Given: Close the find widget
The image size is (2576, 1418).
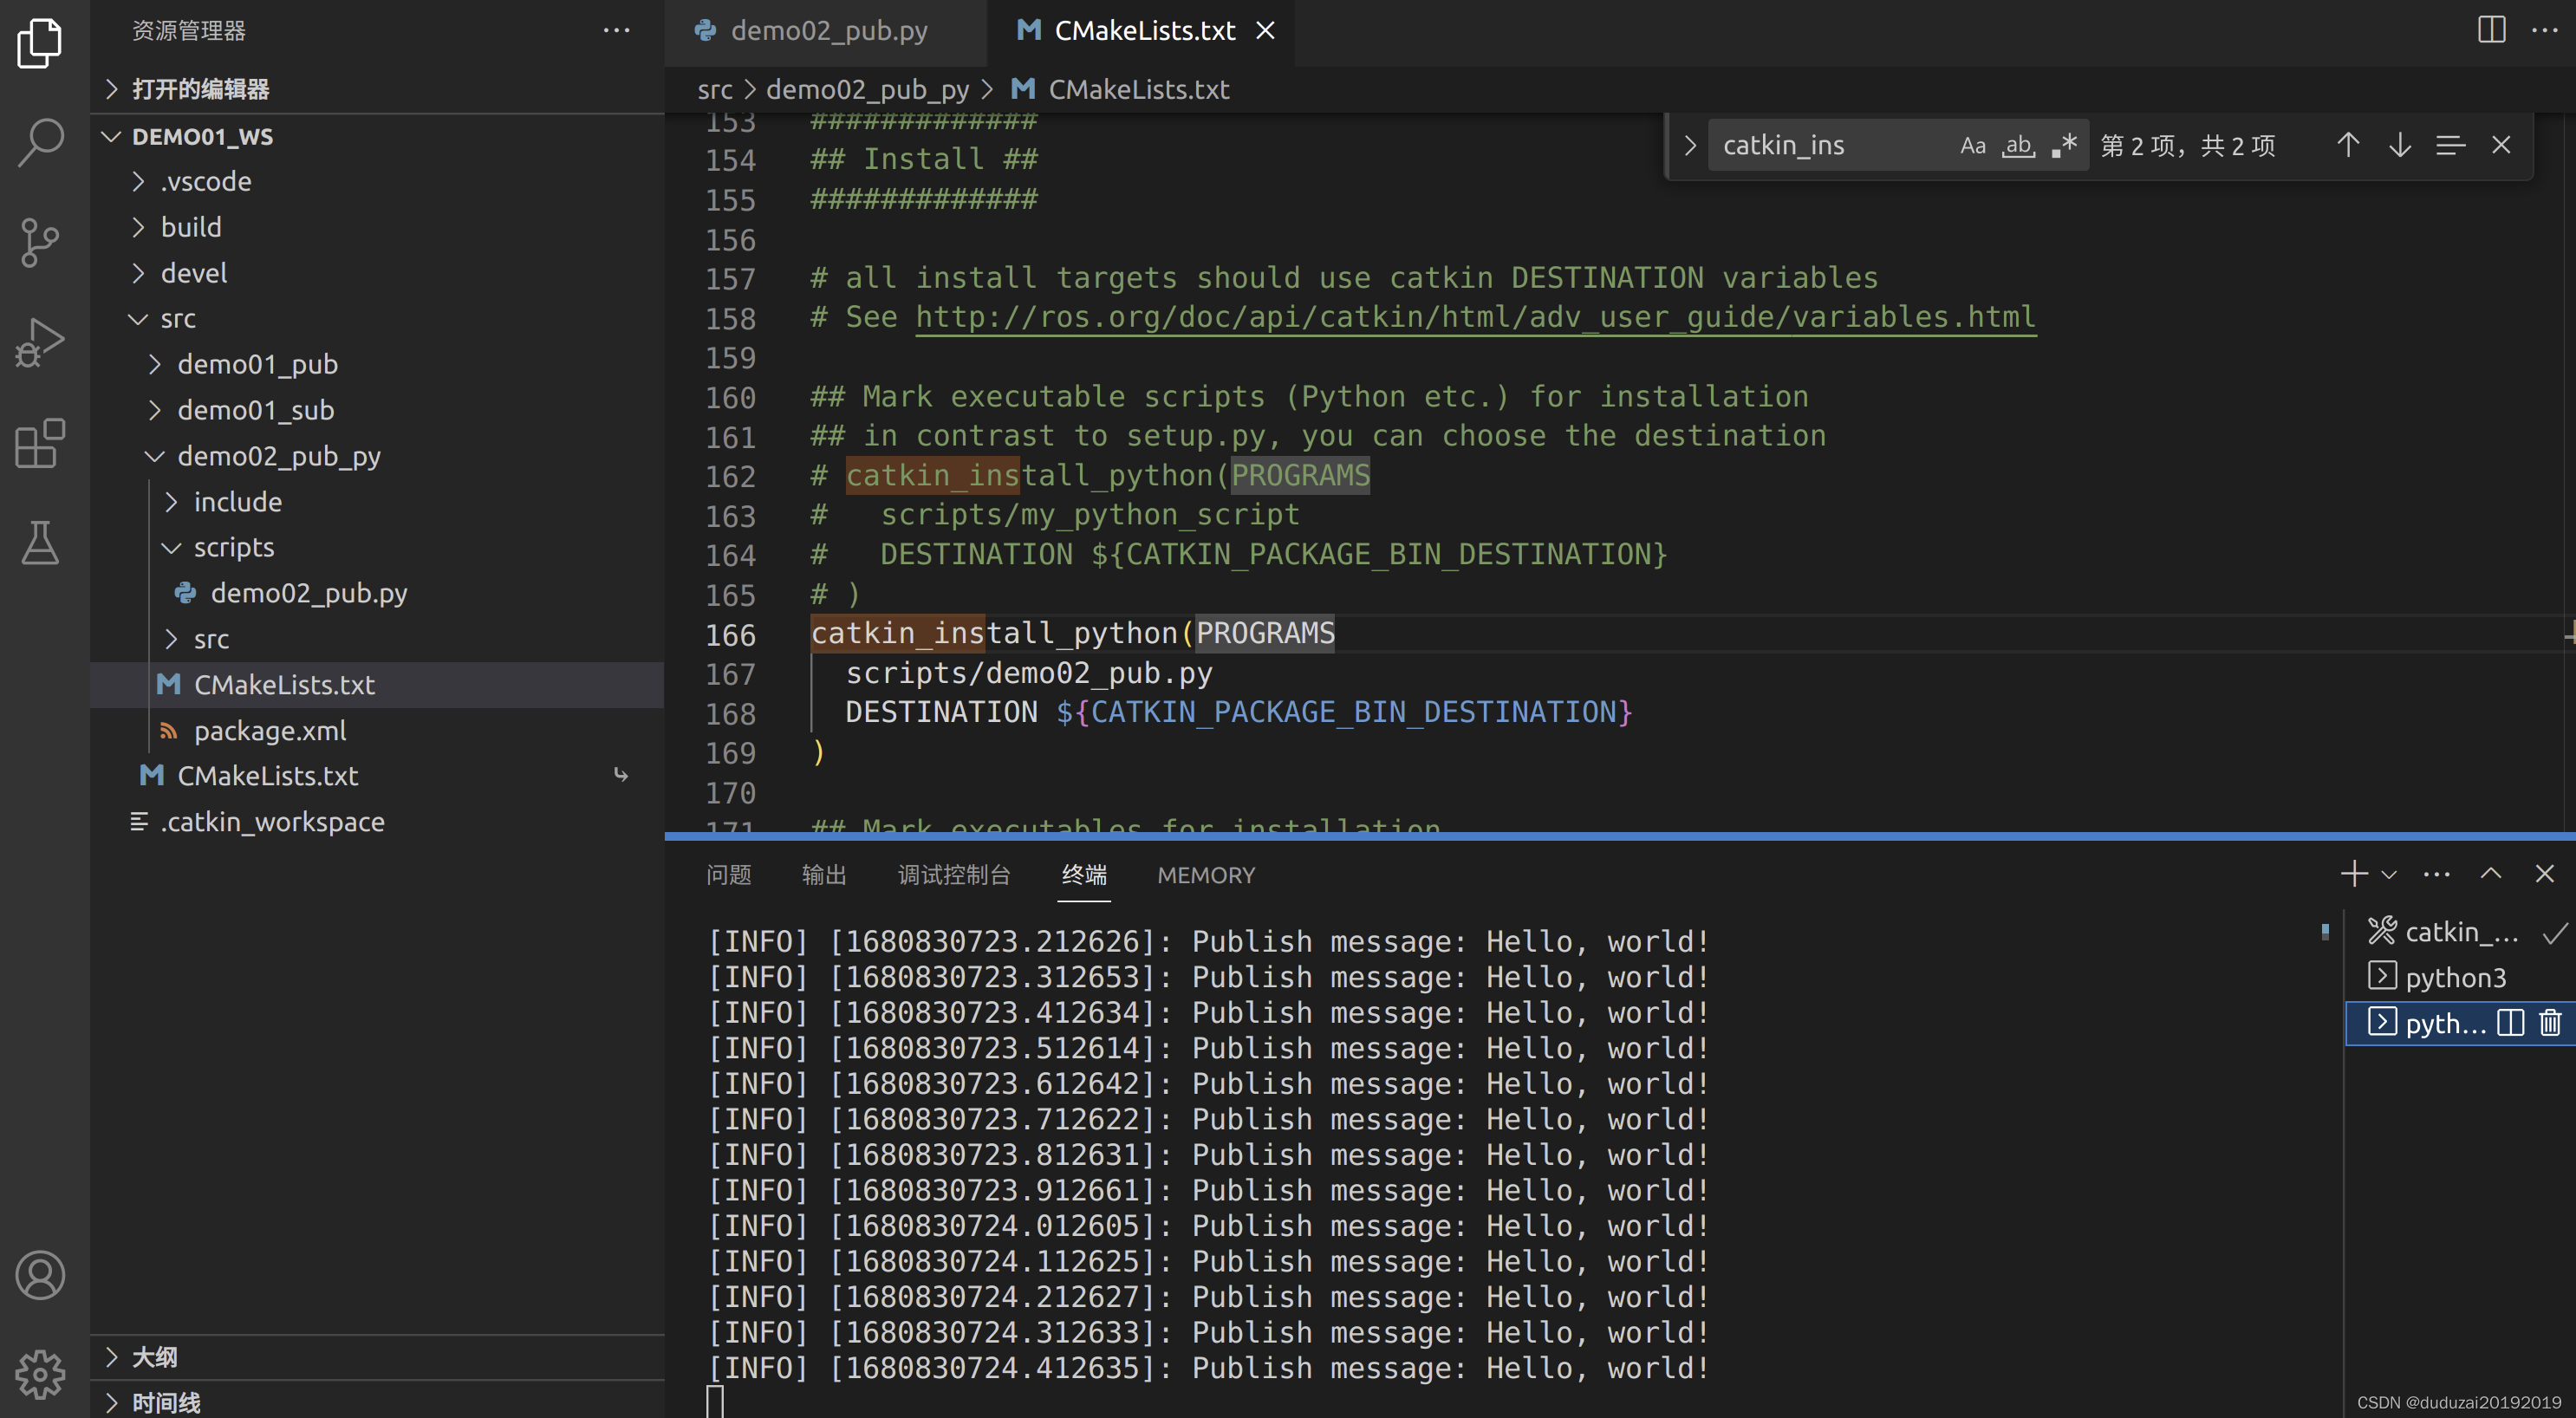Looking at the screenshot, I should pos(2501,145).
